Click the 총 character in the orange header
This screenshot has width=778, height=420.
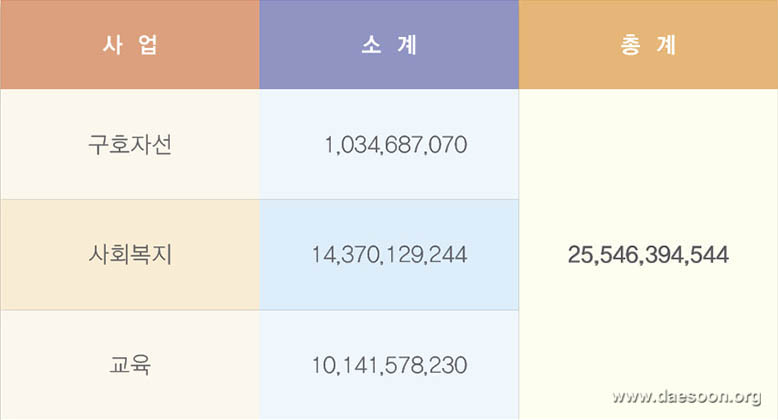631,45
